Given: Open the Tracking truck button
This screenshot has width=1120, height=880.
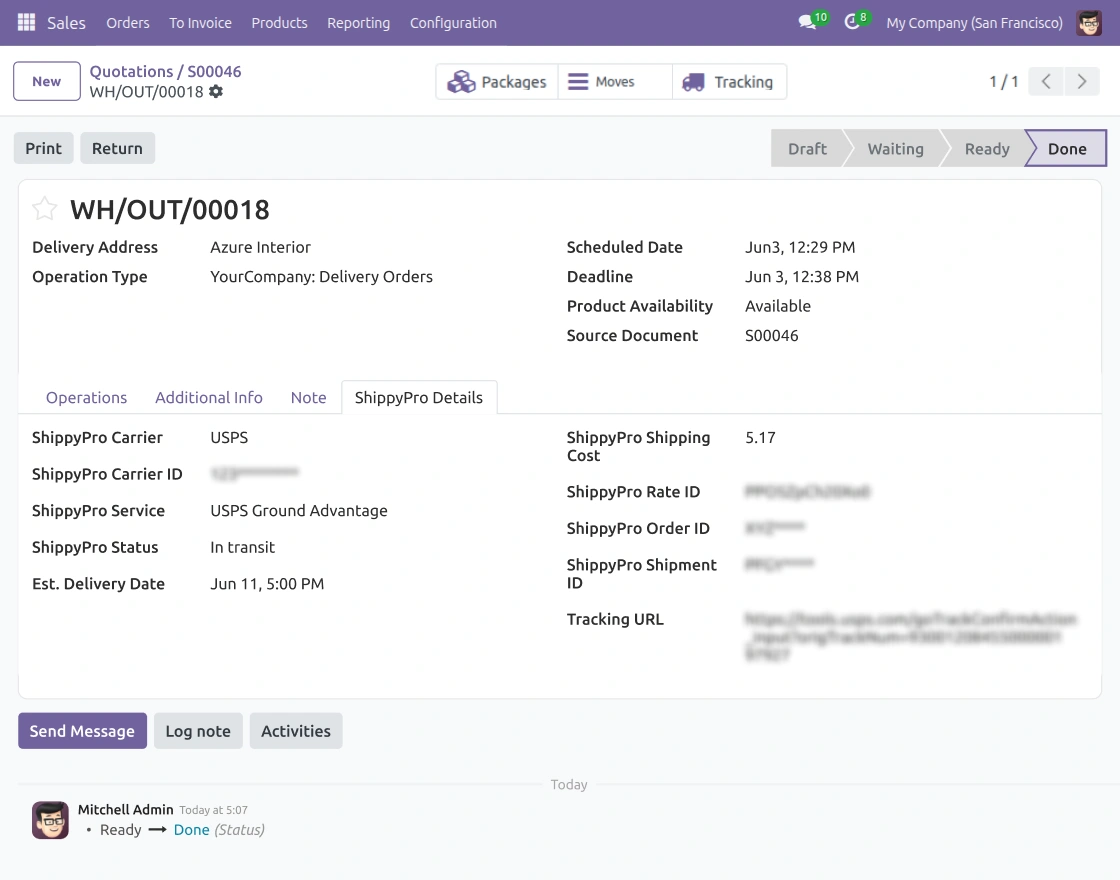Looking at the screenshot, I should pyautogui.click(x=729, y=81).
